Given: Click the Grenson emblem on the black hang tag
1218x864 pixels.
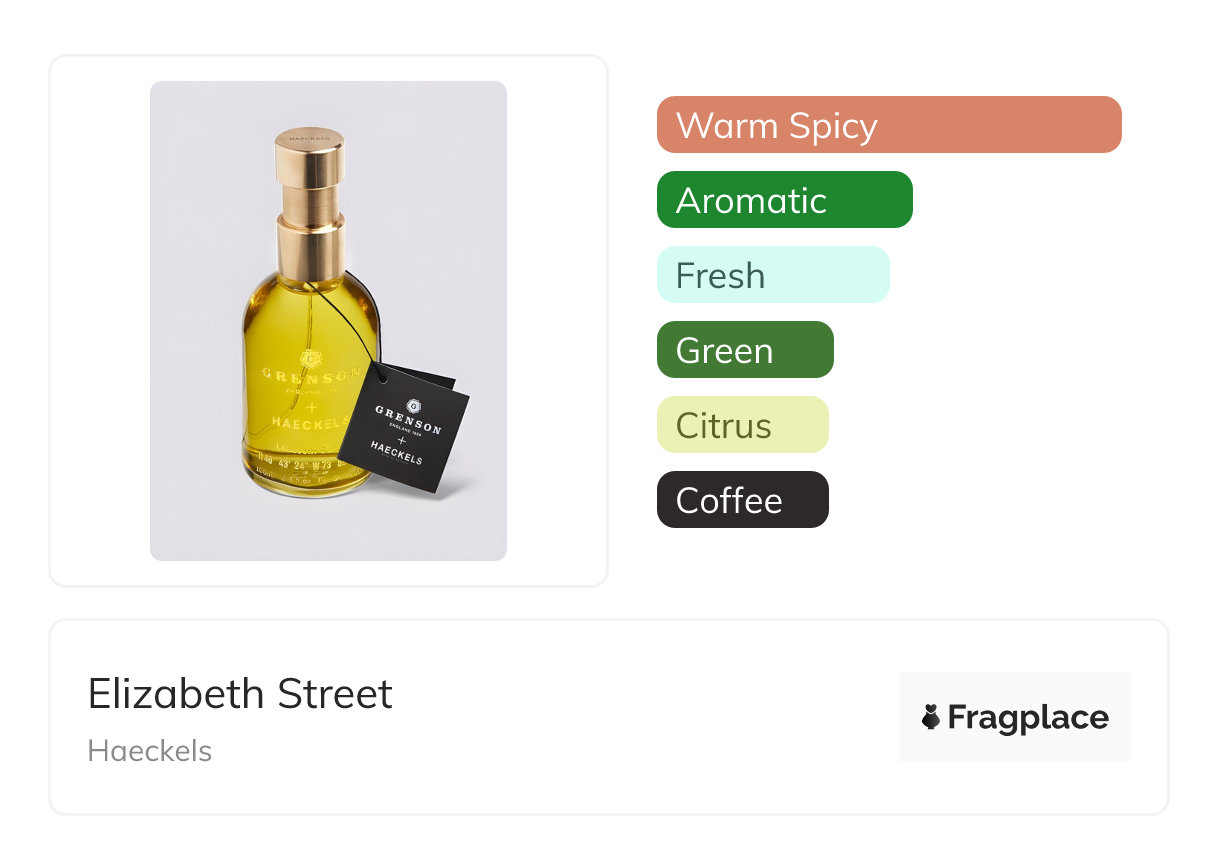Looking at the screenshot, I should [x=414, y=404].
